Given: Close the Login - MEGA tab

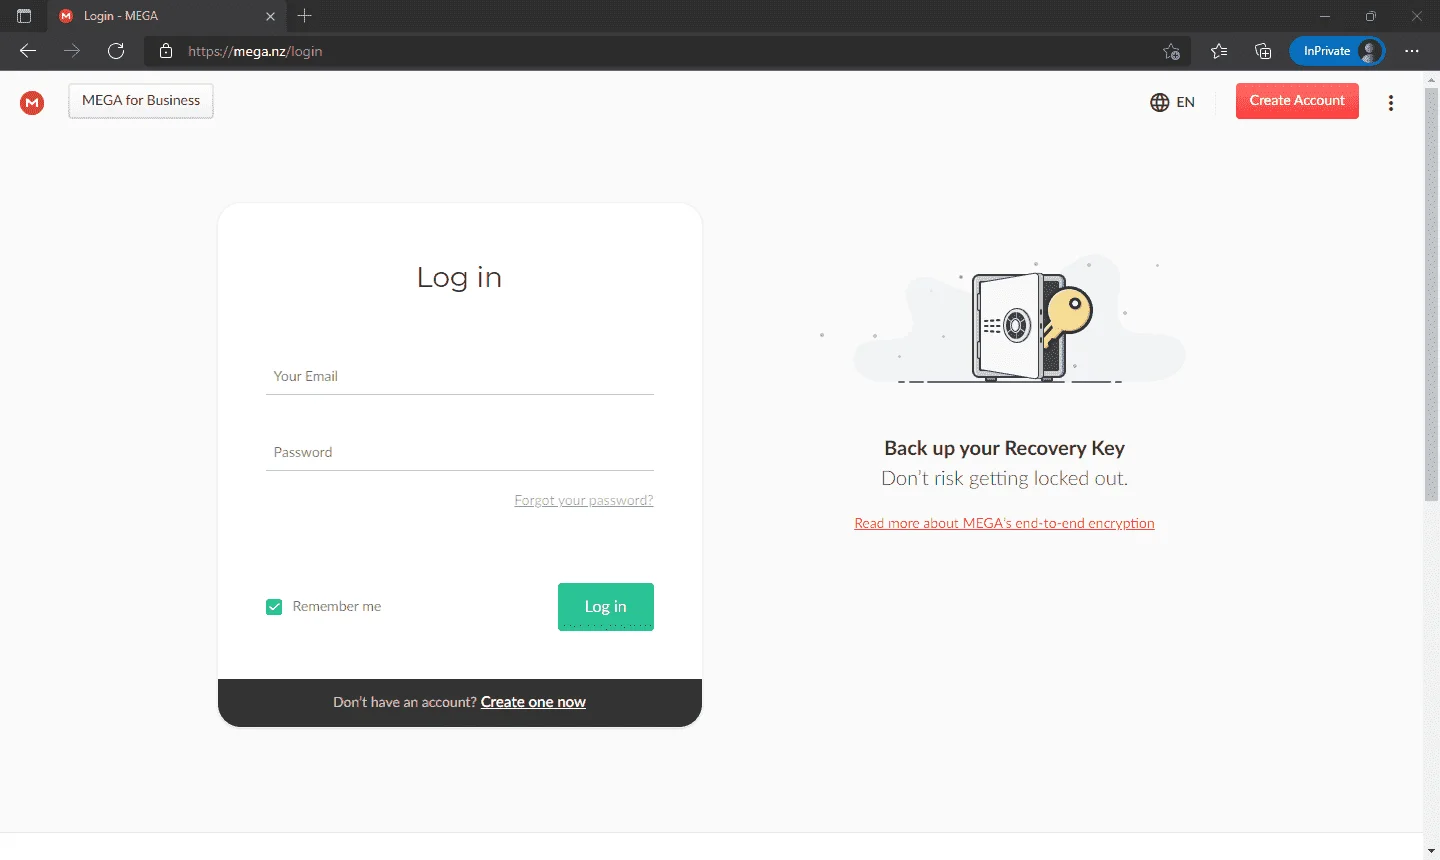Looking at the screenshot, I should click(270, 16).
